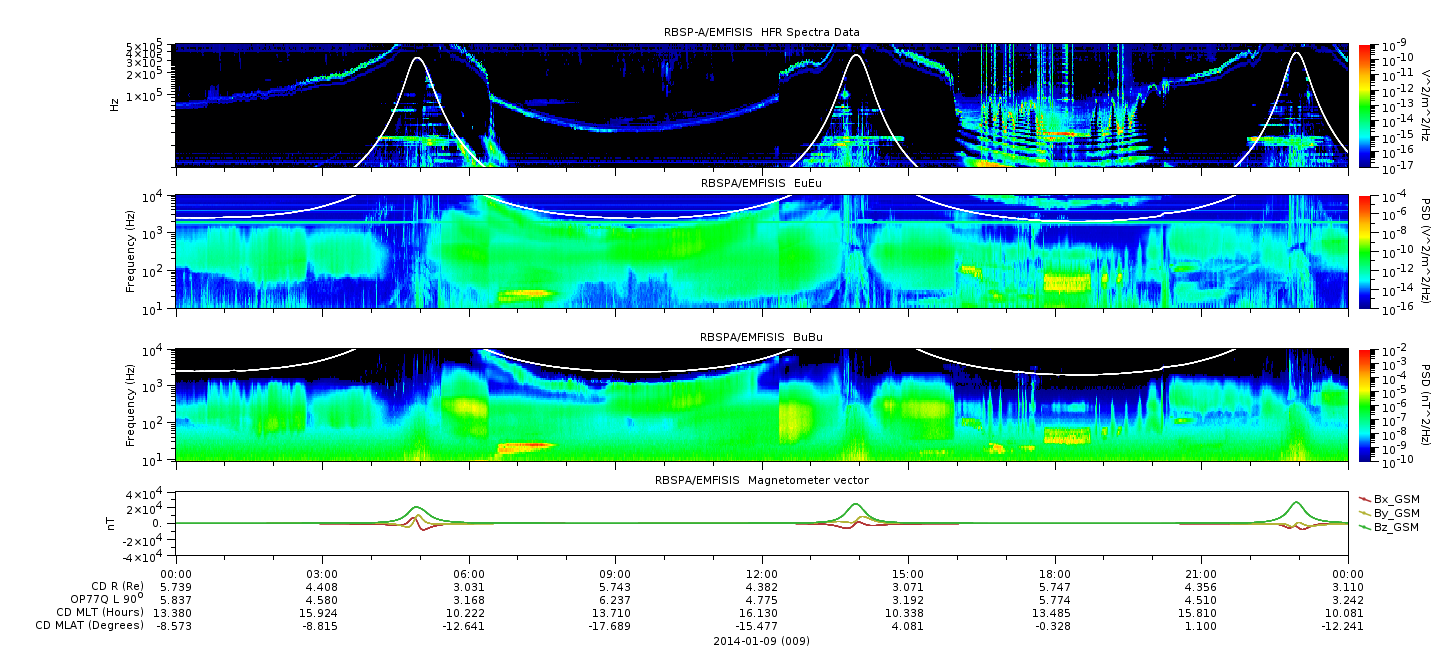Click the 2014-01-09 (009) date label
Screen dimensions: 1447x658
[x=761, y=641]
